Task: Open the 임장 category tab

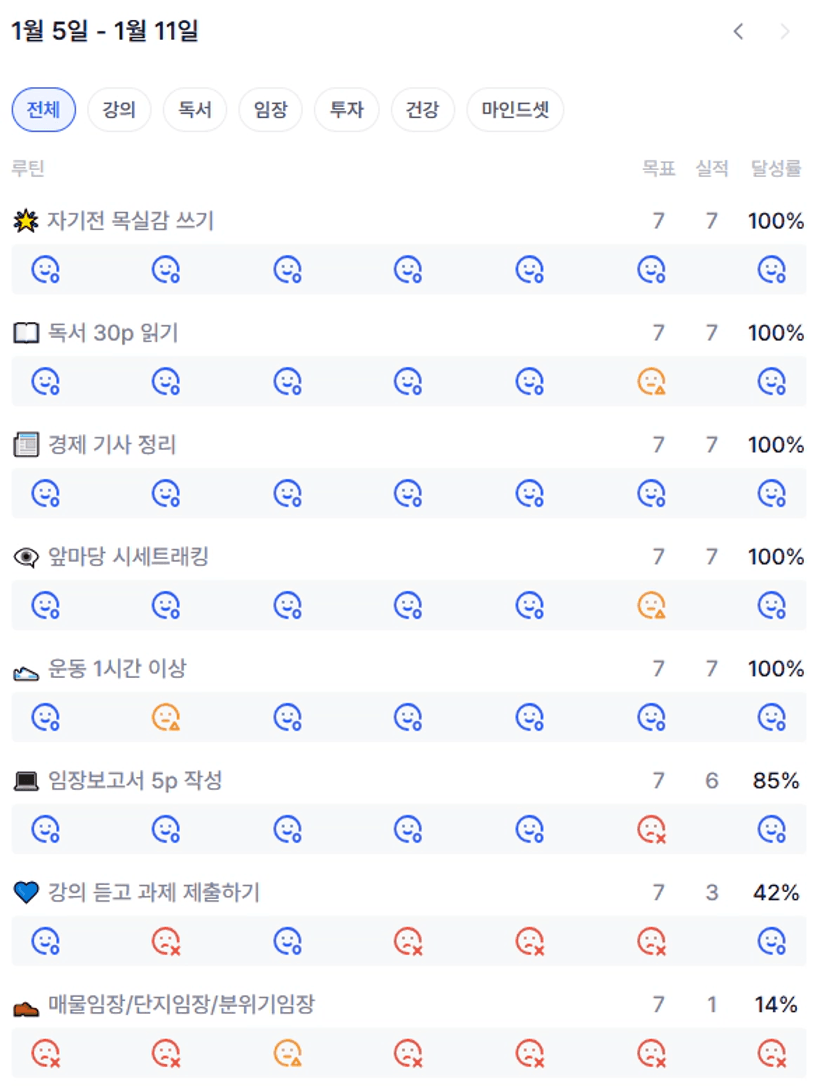Action: pos(270,110)
